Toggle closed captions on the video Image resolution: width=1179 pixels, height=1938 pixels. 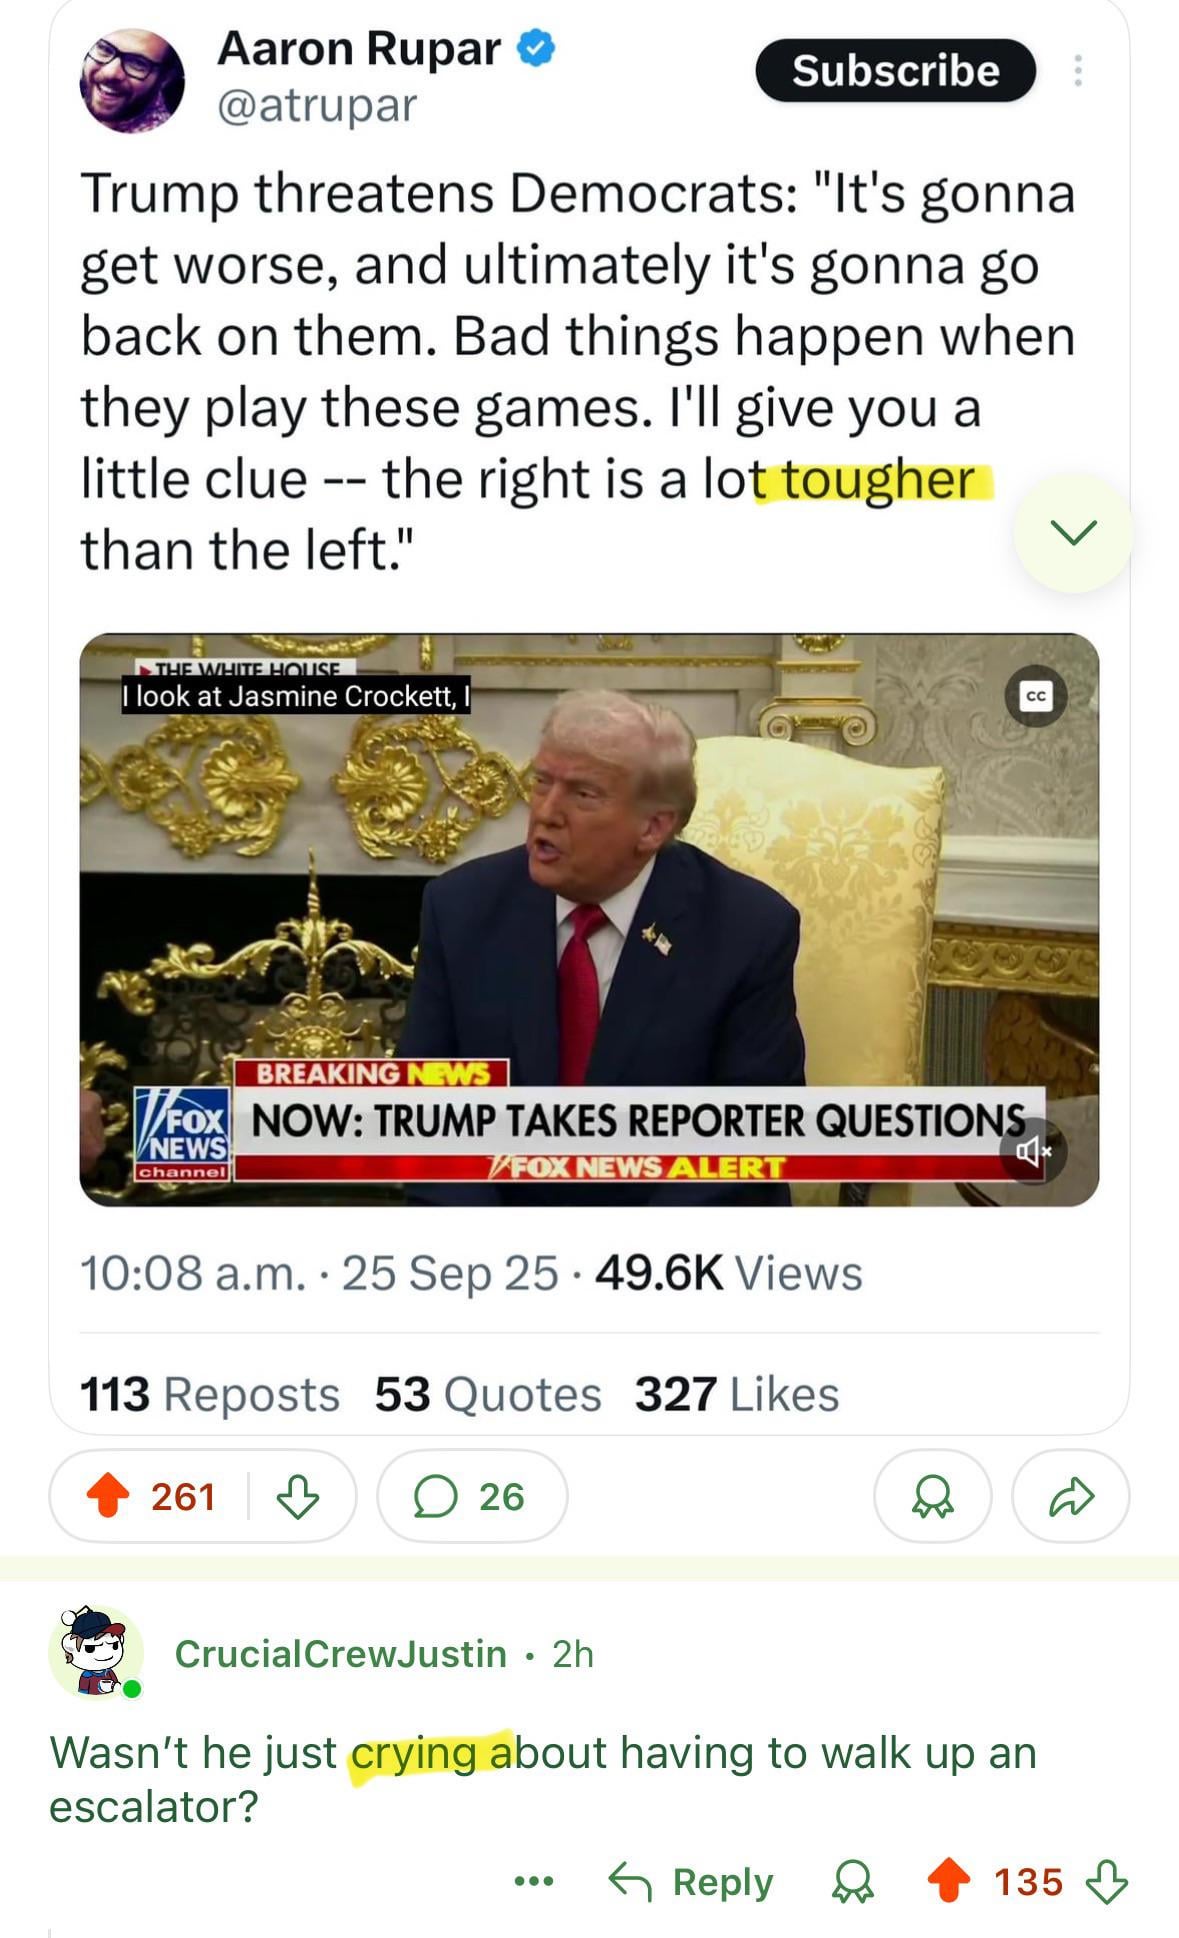tap(1037, 696)
